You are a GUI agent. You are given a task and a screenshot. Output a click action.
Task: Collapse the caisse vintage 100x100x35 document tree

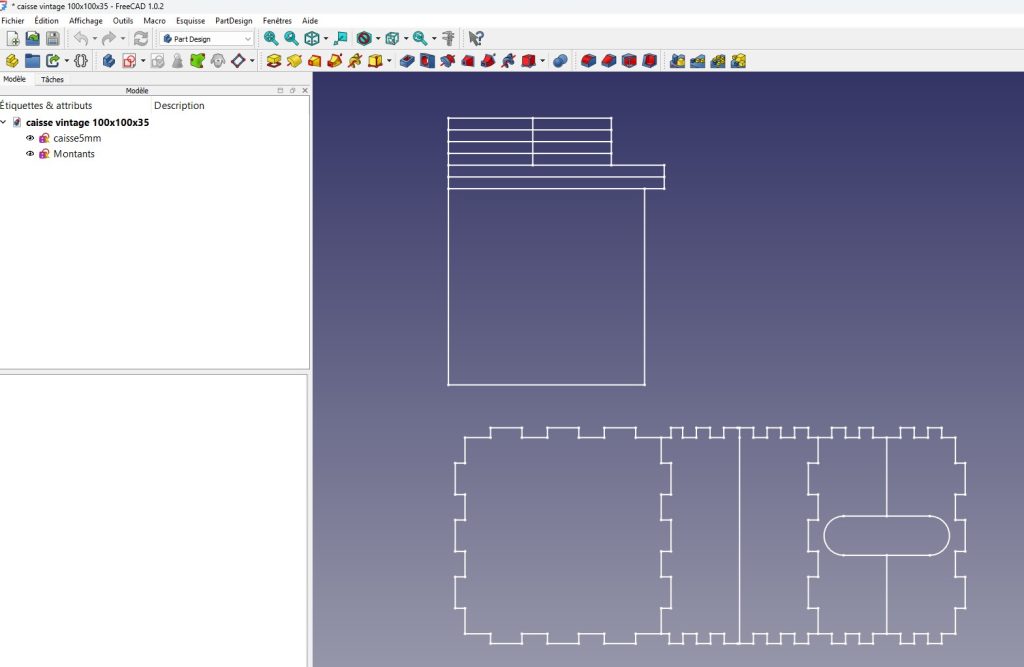click(4, 122)
